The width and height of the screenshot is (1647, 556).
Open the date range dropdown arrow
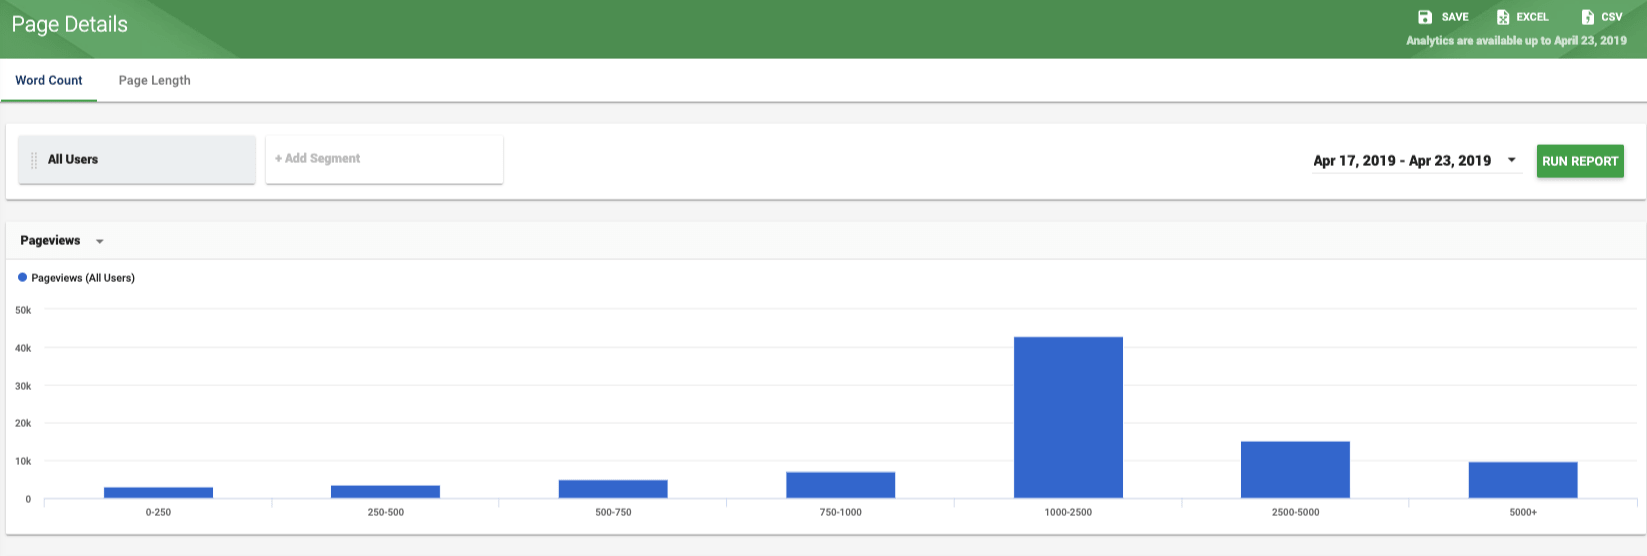pos(1511,160)
